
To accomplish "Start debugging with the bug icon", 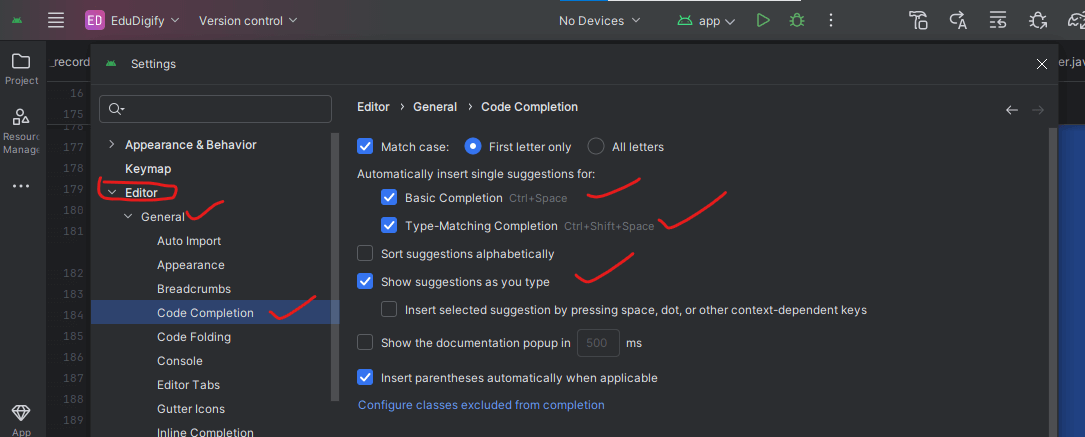I will point(796,21).
